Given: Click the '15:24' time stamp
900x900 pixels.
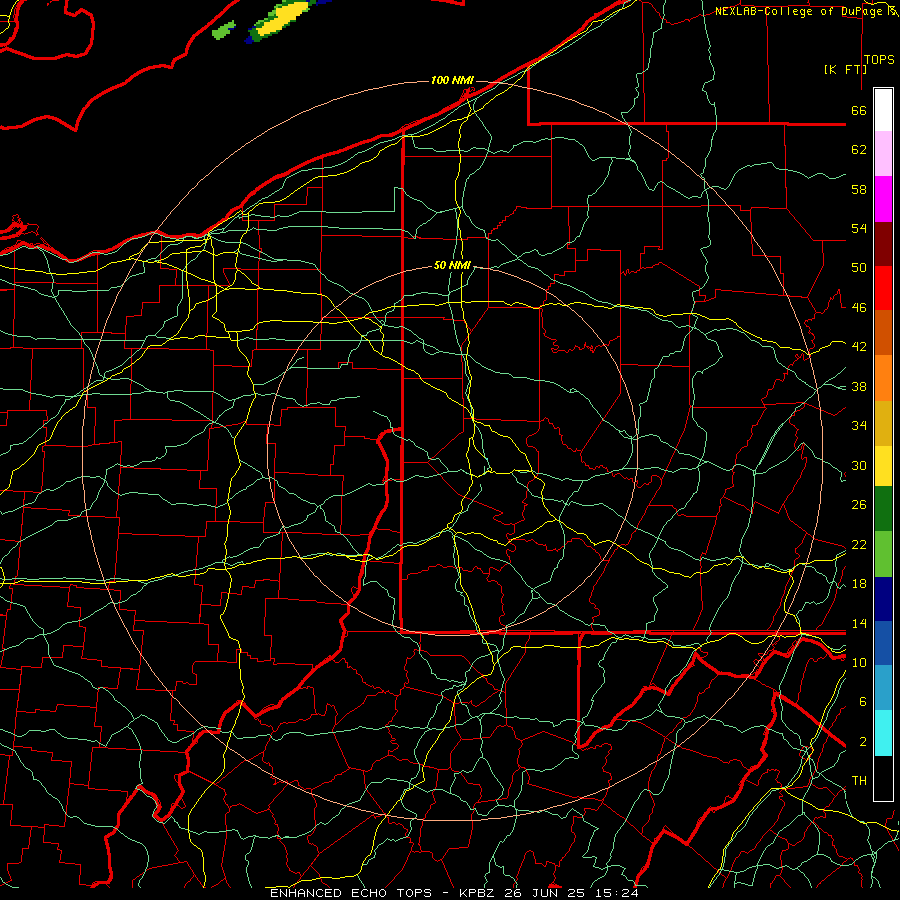Looking at the screenshot, I should tap(616, 893).
